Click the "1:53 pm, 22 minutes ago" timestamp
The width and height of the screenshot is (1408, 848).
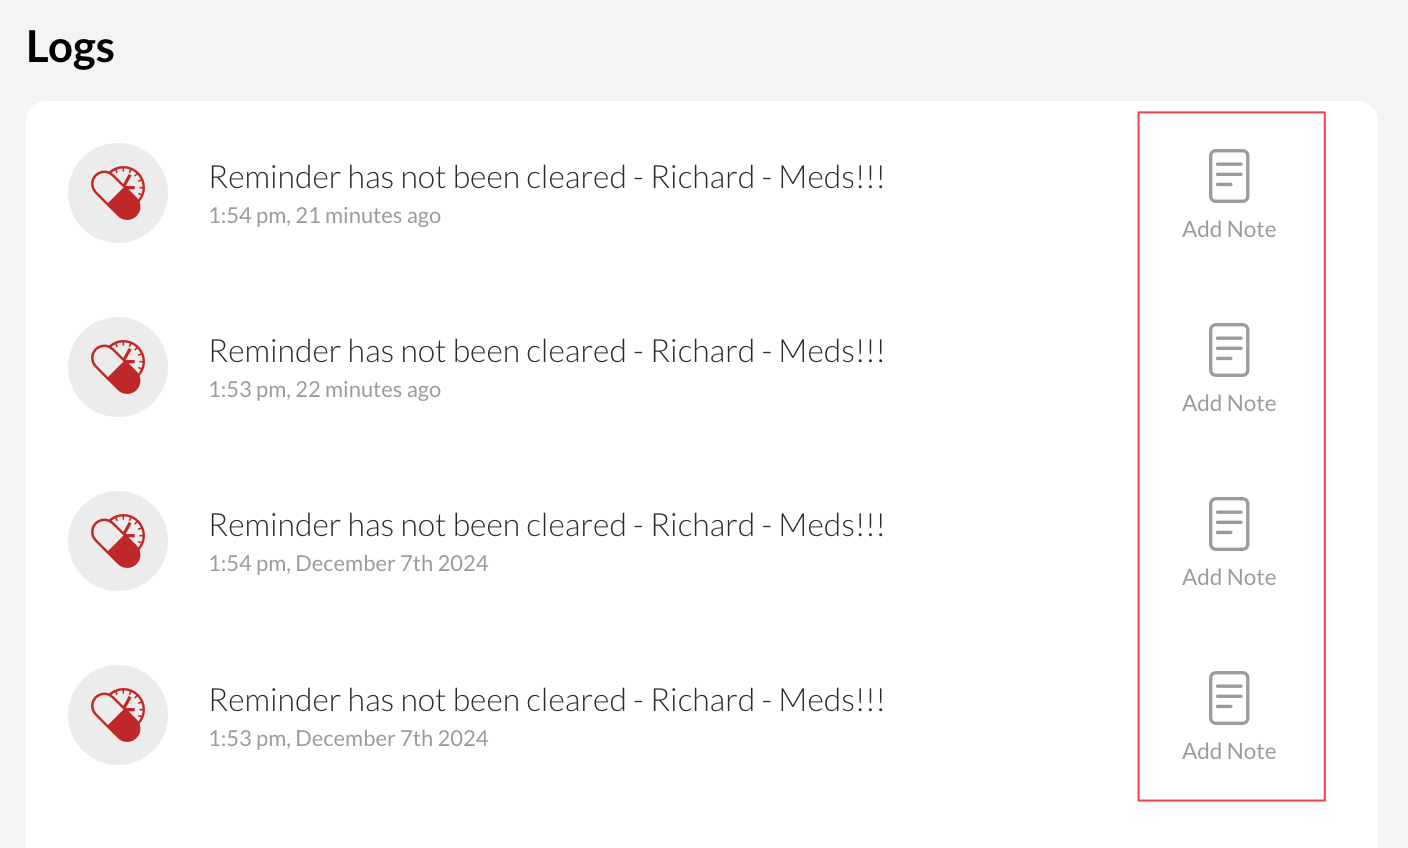(x=324, y=390)
